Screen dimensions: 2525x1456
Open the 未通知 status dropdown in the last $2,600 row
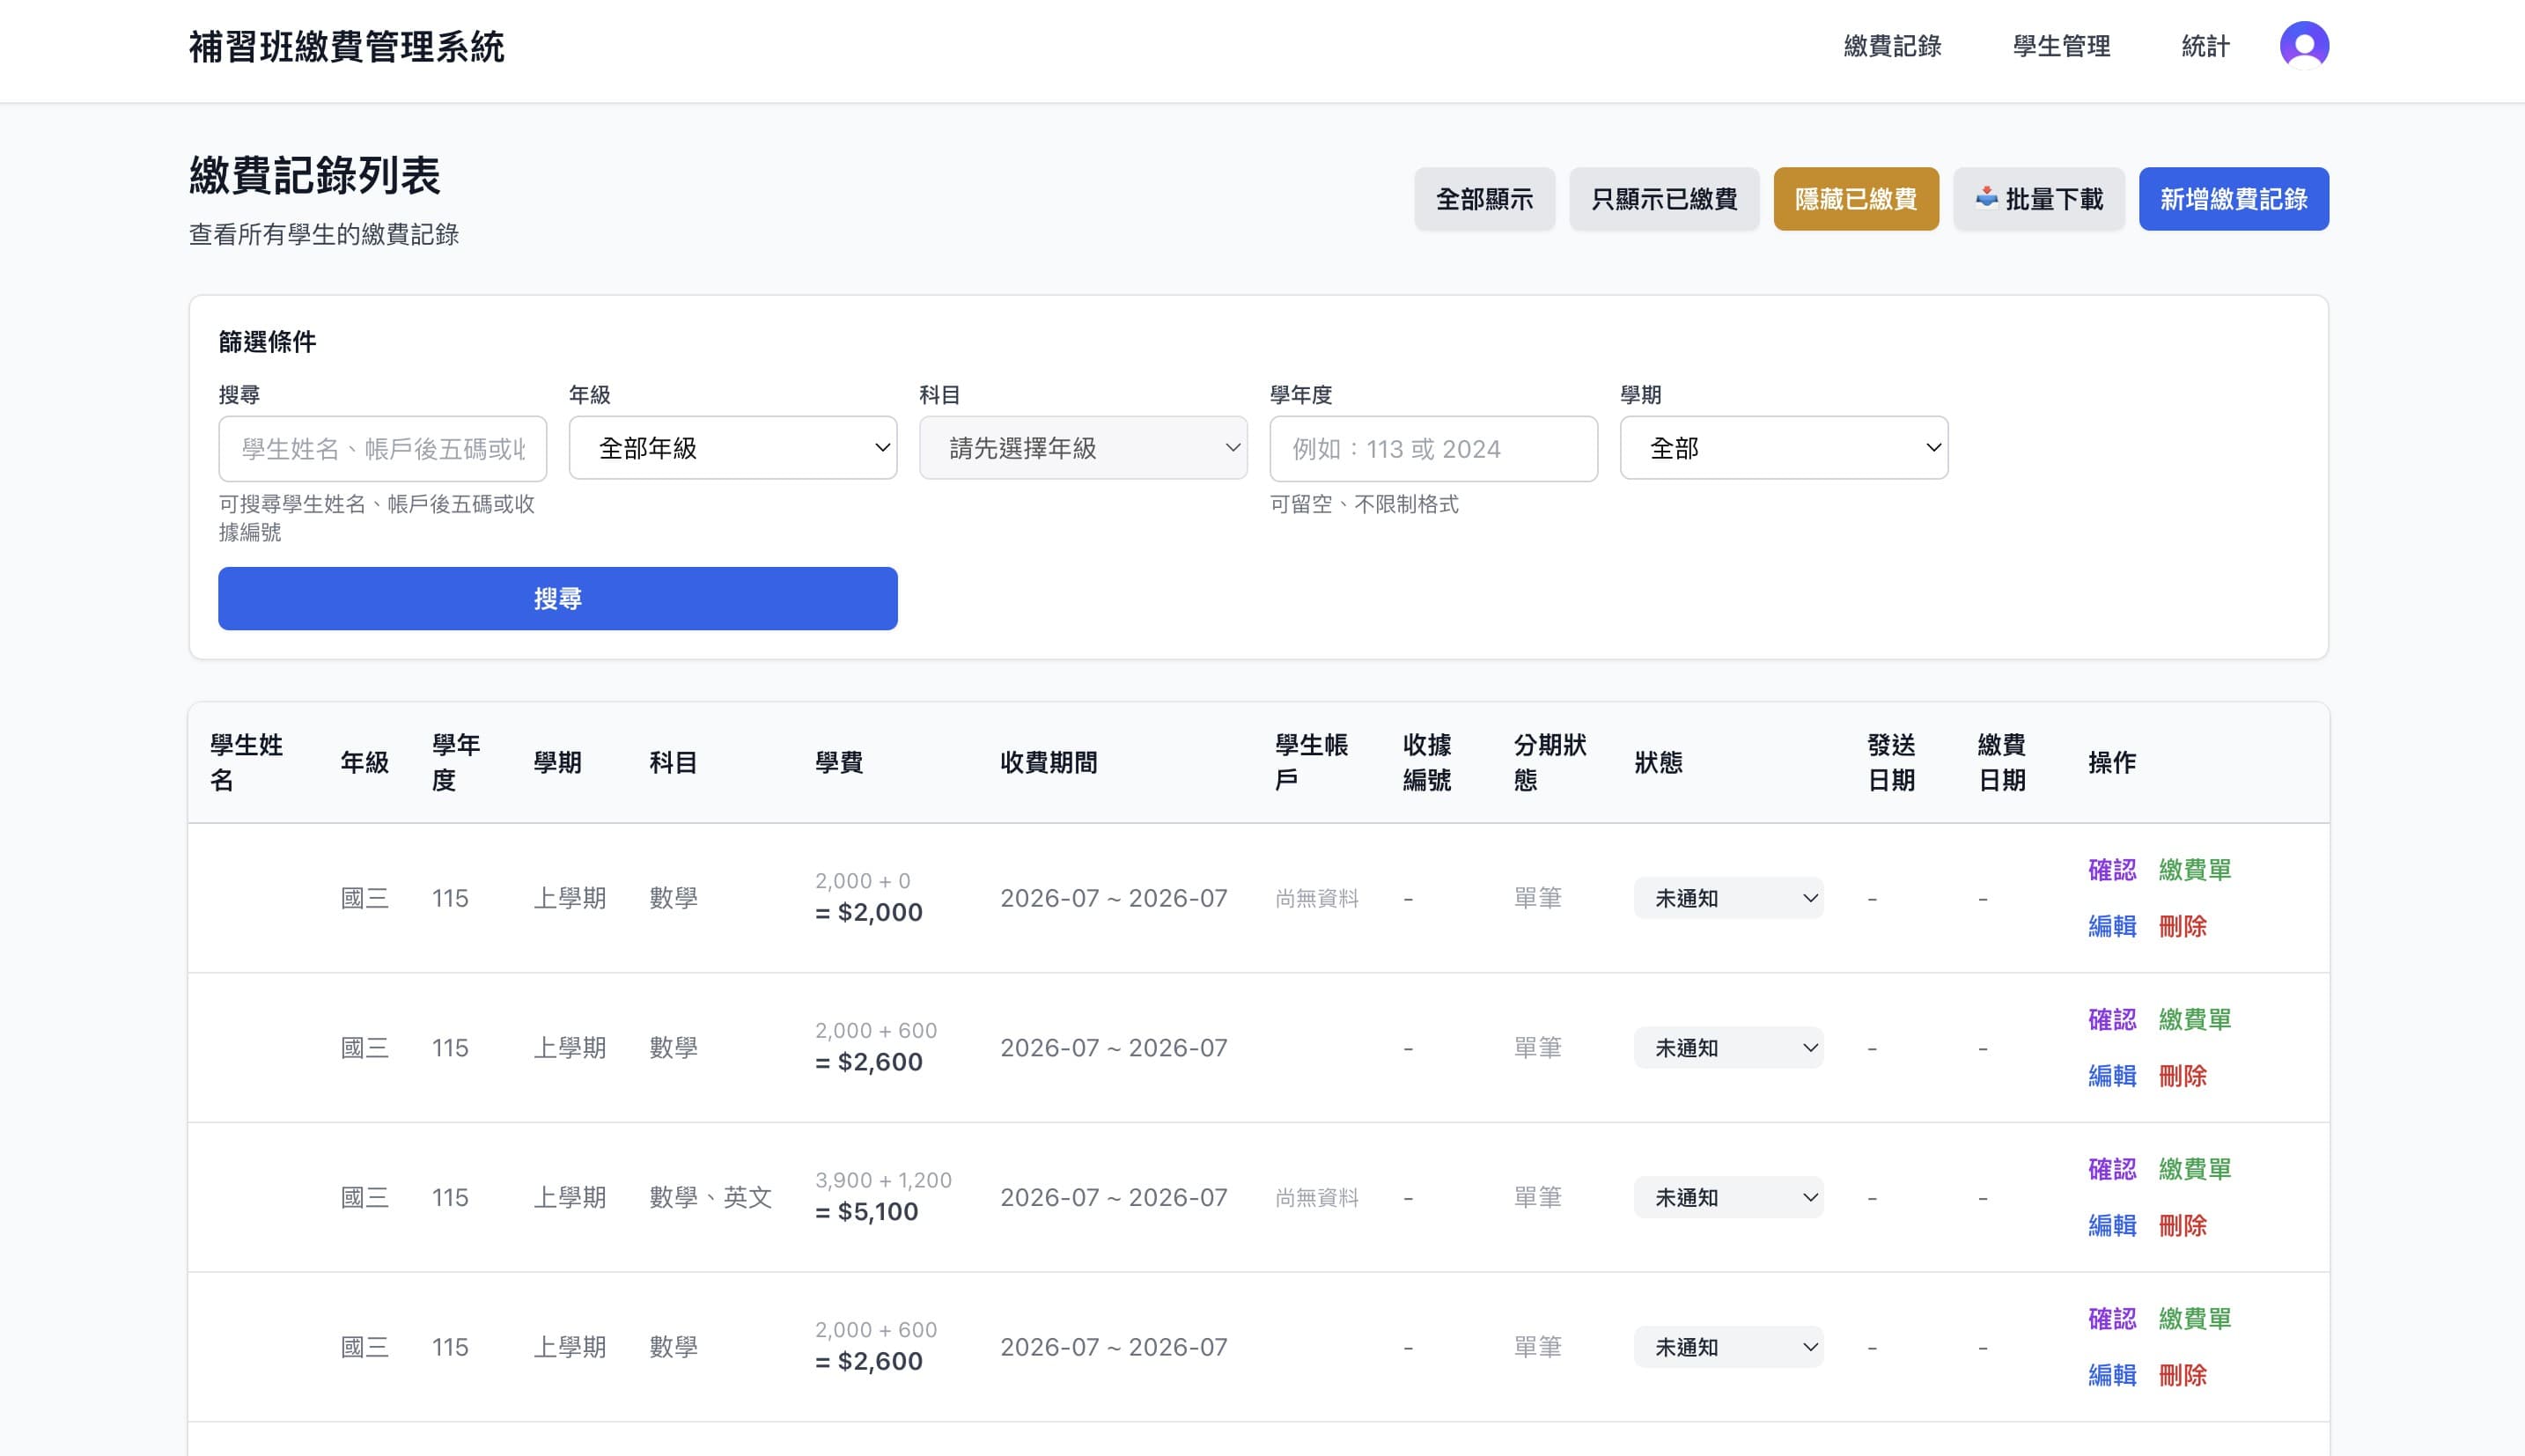[x=1729, y=1347]
